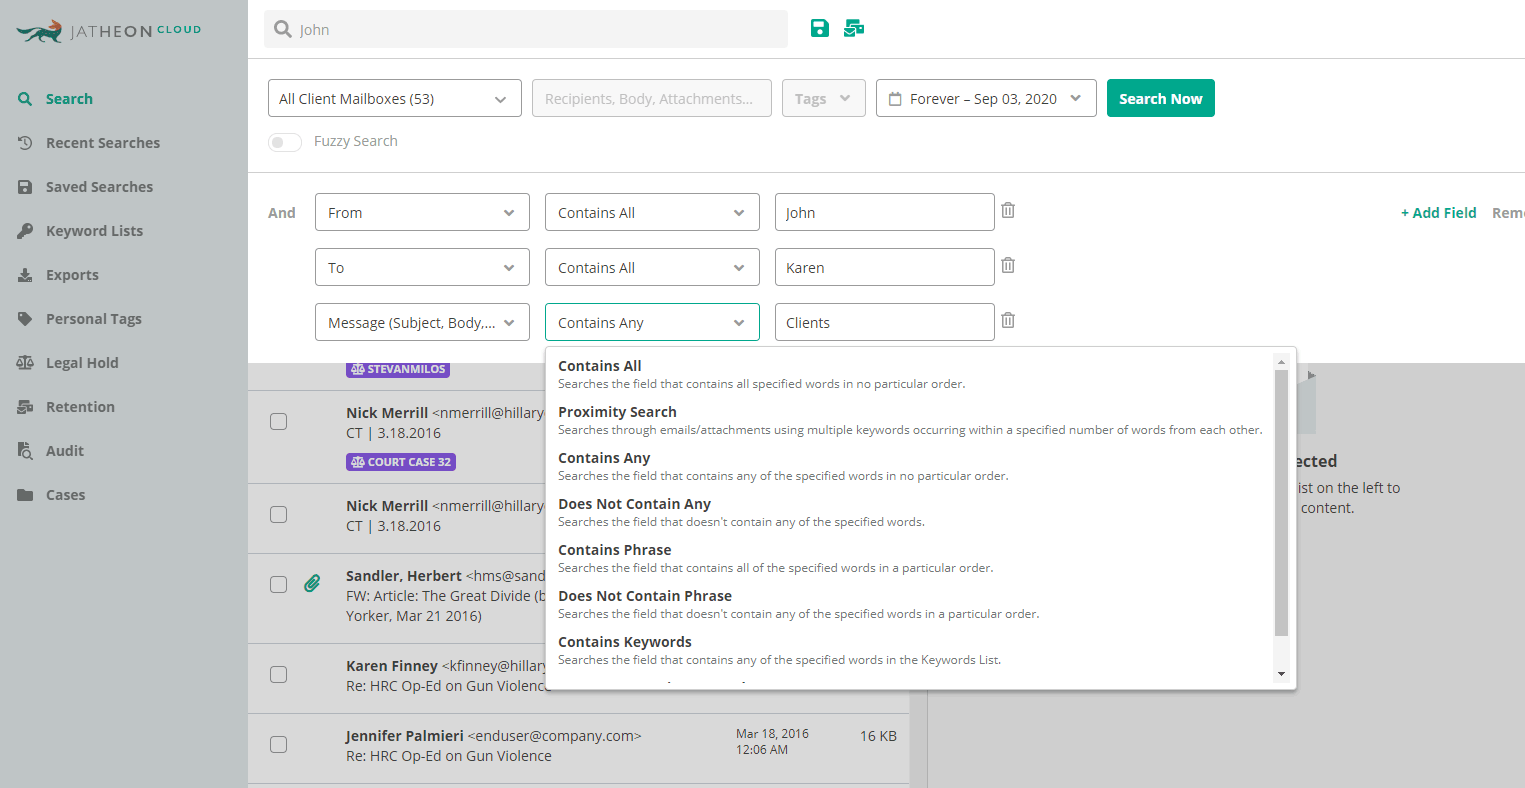Select the Sandler, Herbert email checkbox
1525x788 pixels.
(279, 585)
